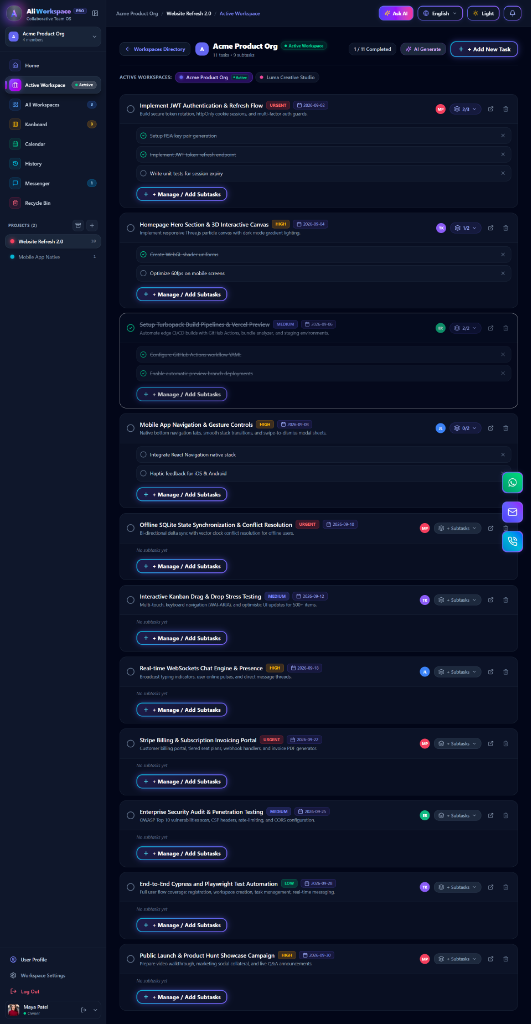
Task: Open the notifications bell icon
Action: (x=513, y=13)
